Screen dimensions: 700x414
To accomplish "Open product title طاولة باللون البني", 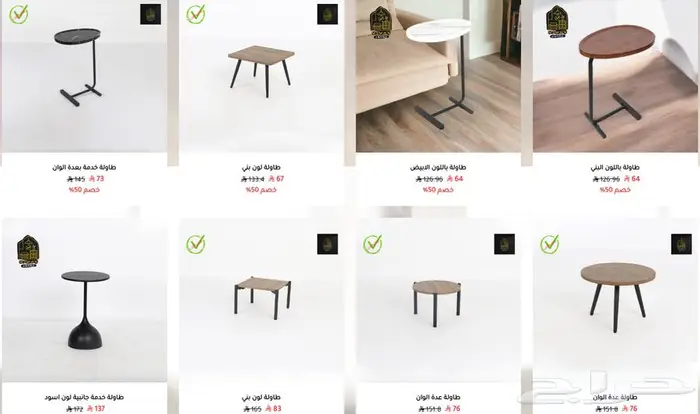I will point(615,167).
